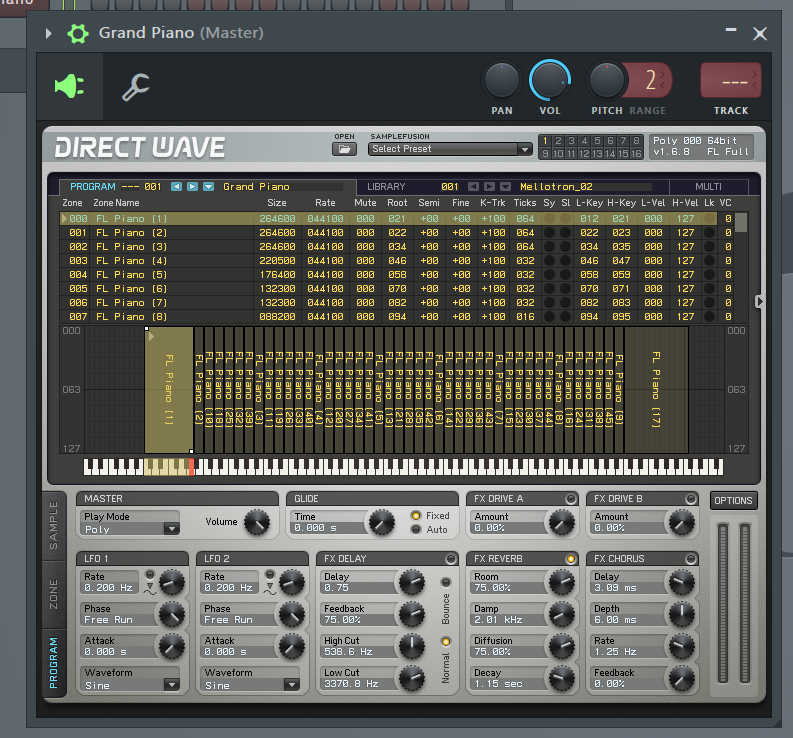Click the MULTI button
Screen dimensions: 793x738
click(x=708, y=187)
